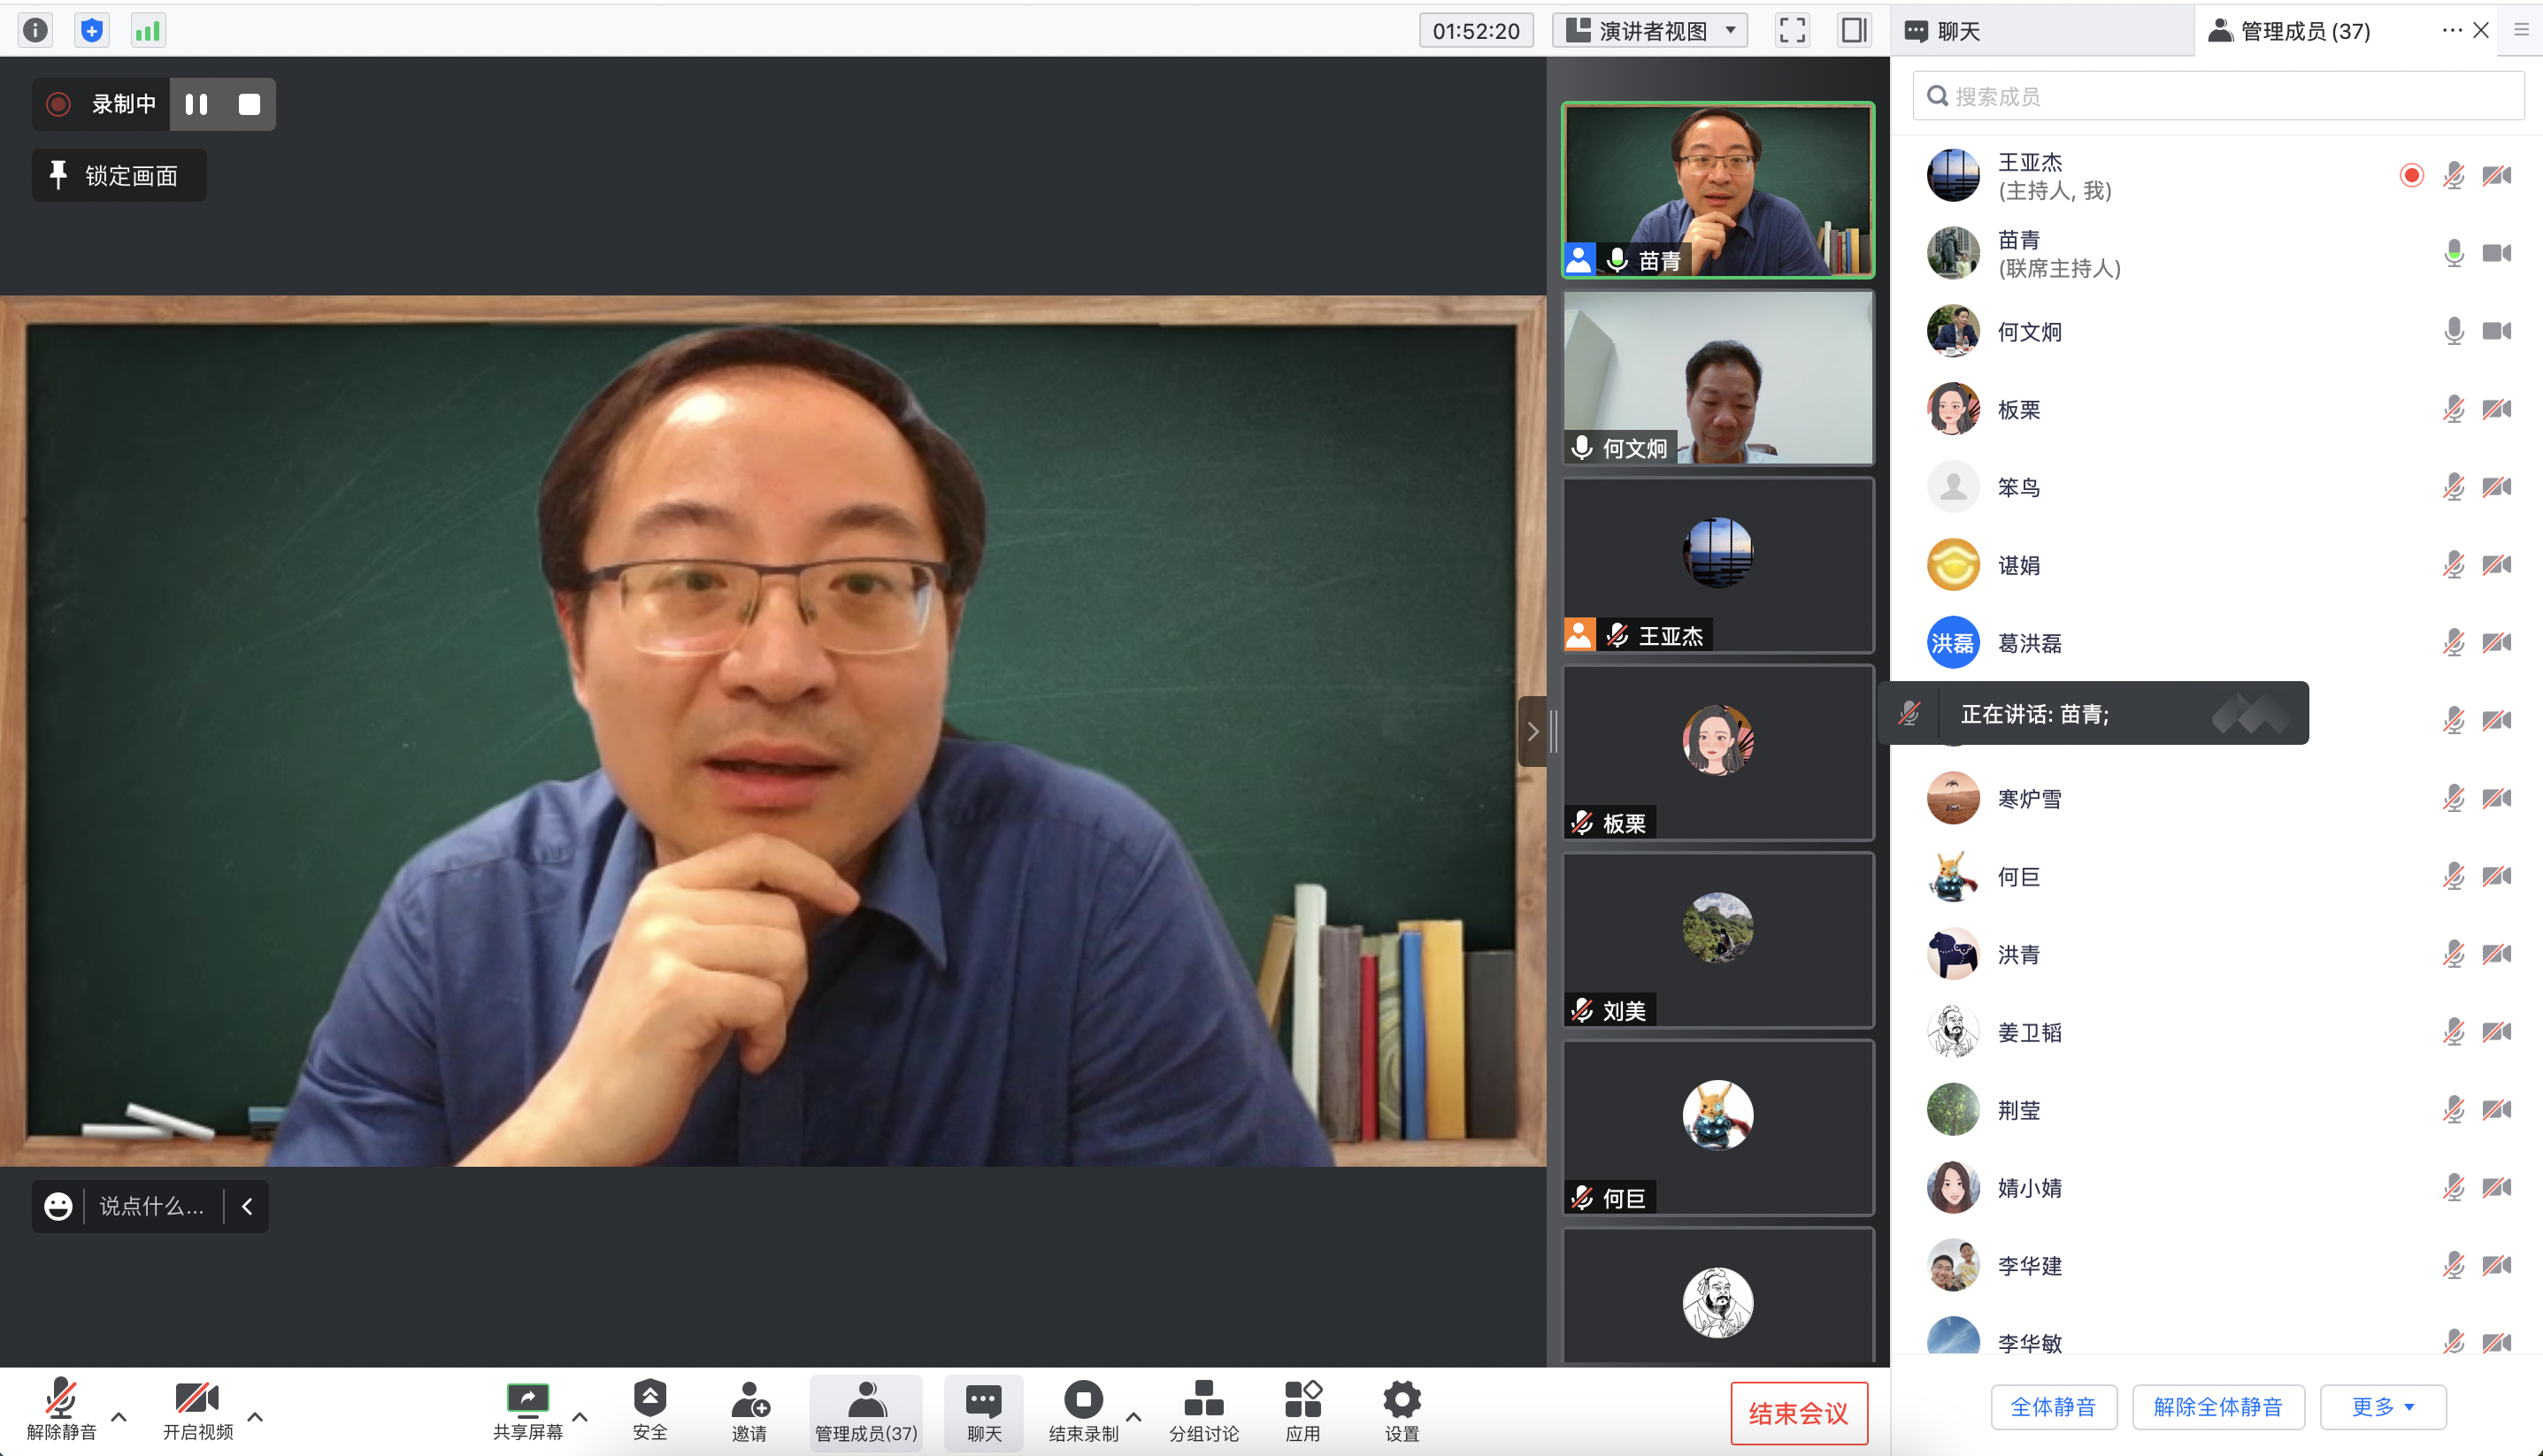Click the 全体静音 mute all button
The height and width of the screenshot is (1456, 2543).
pyautogui.click(x=2052, y=1407)
